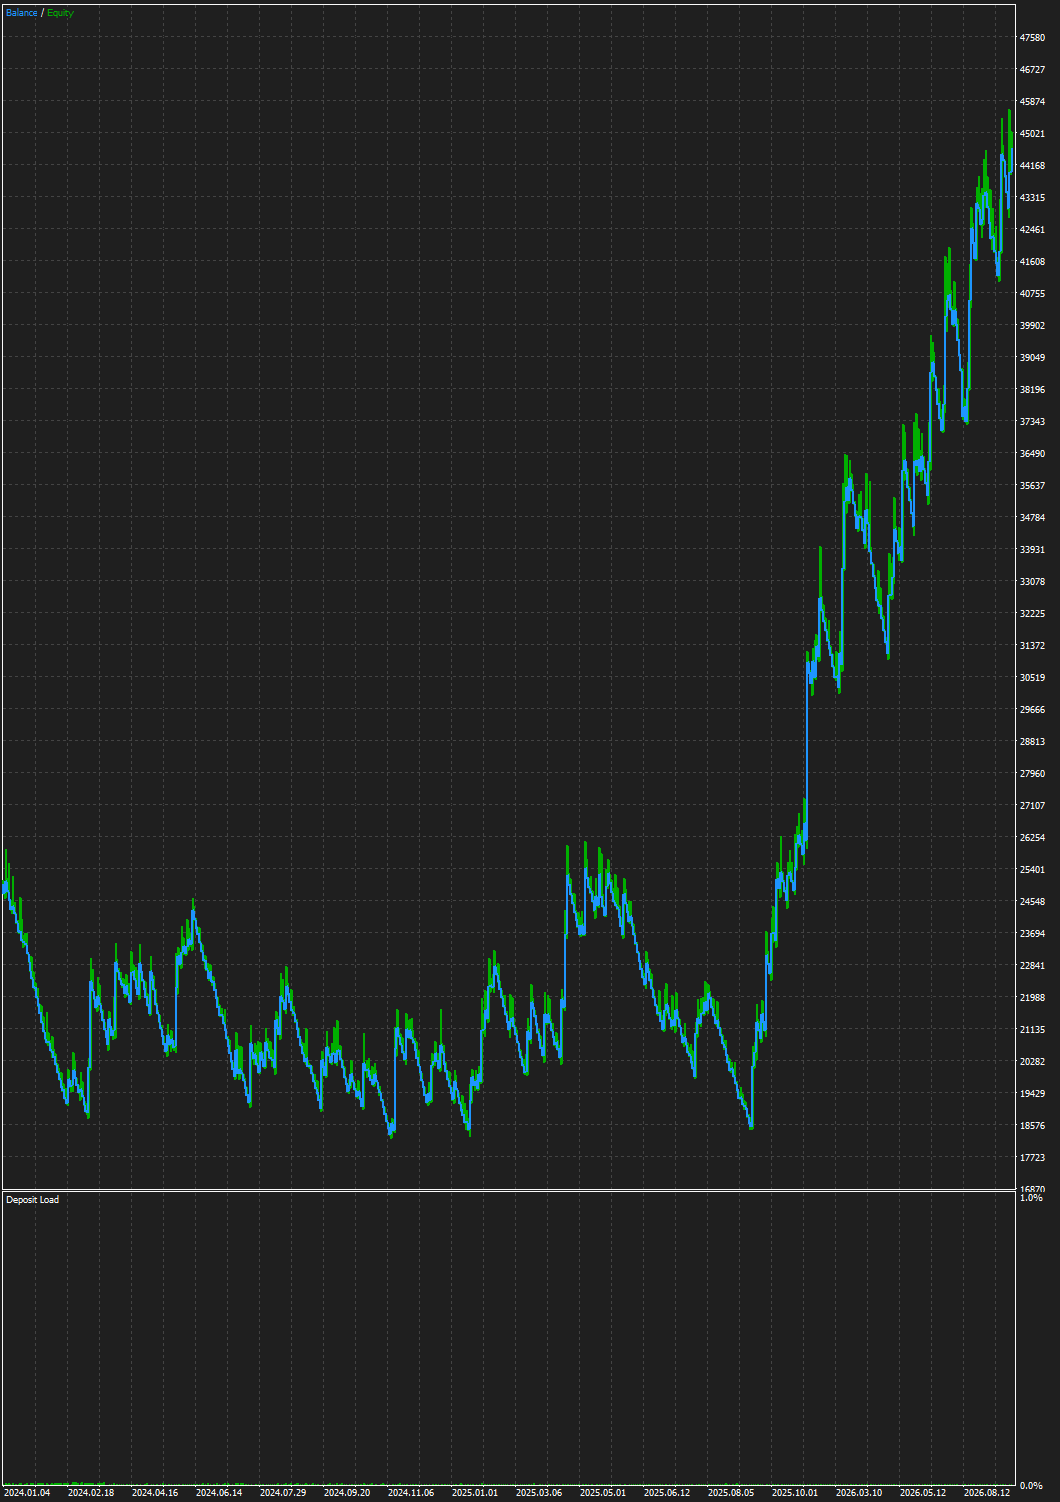Click the 45874 axis value

pyautogui.click(x=1032, y=102)
